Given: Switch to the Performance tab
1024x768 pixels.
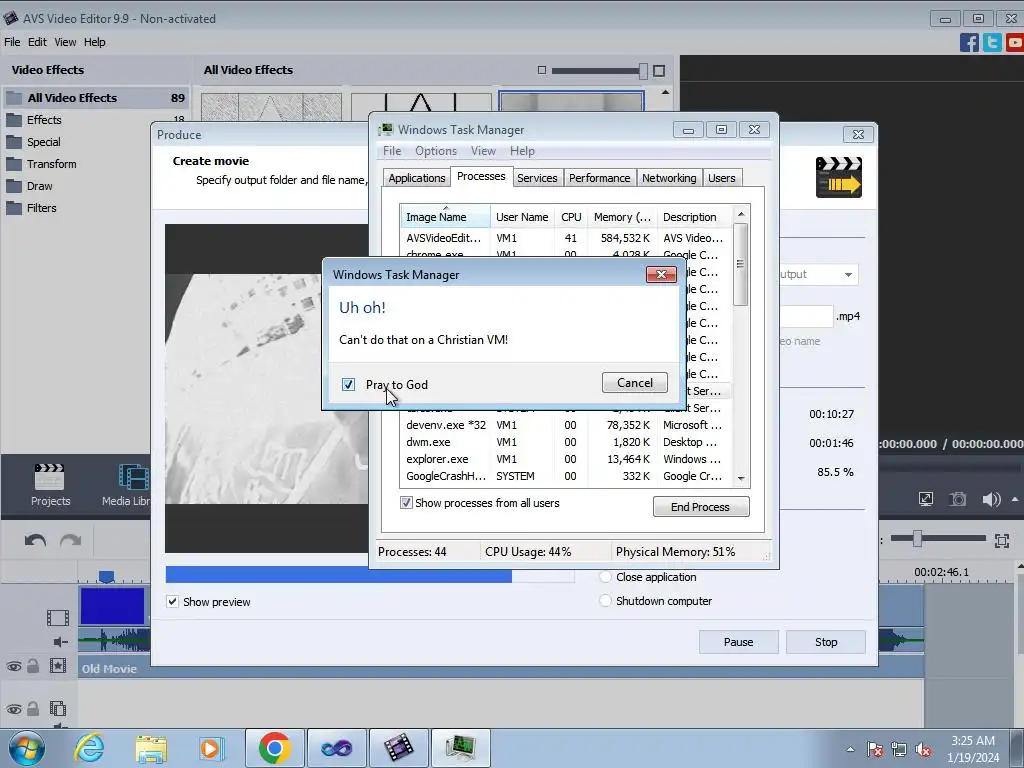Looking at the screenshot, I should 600,178.
